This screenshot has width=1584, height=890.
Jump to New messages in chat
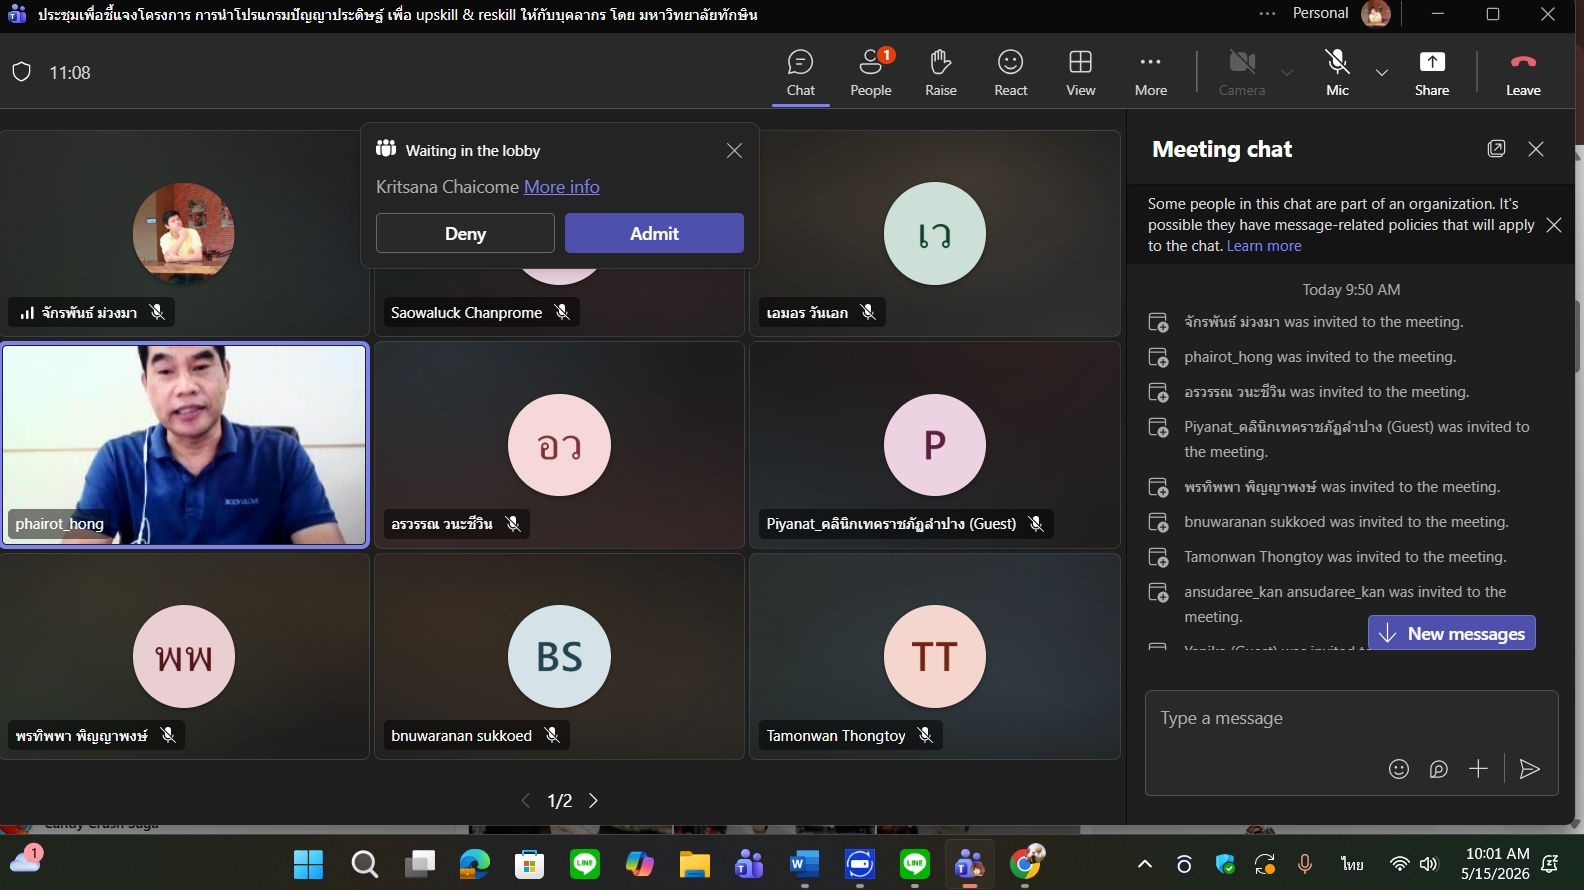(x=1451, y=633)
